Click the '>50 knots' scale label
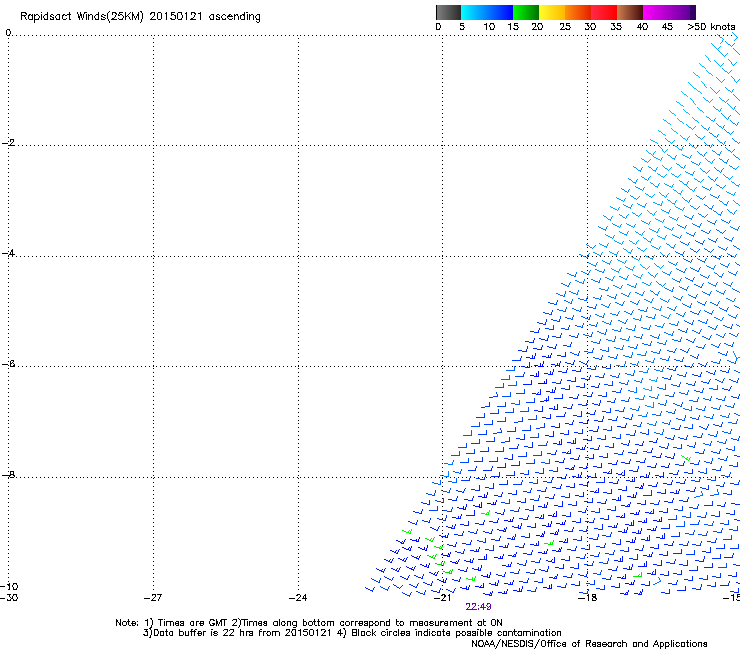 (x=711, y=27)
